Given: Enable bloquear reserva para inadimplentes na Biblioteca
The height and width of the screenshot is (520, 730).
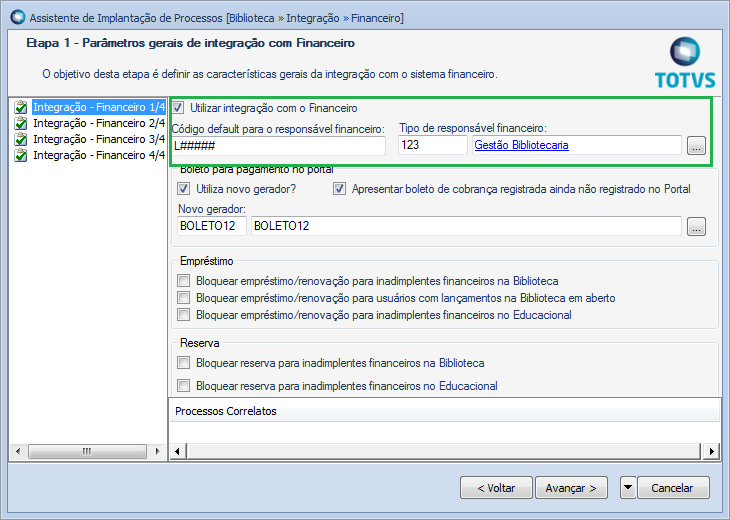Looking at the screenshot, I should tap(183, 363).
